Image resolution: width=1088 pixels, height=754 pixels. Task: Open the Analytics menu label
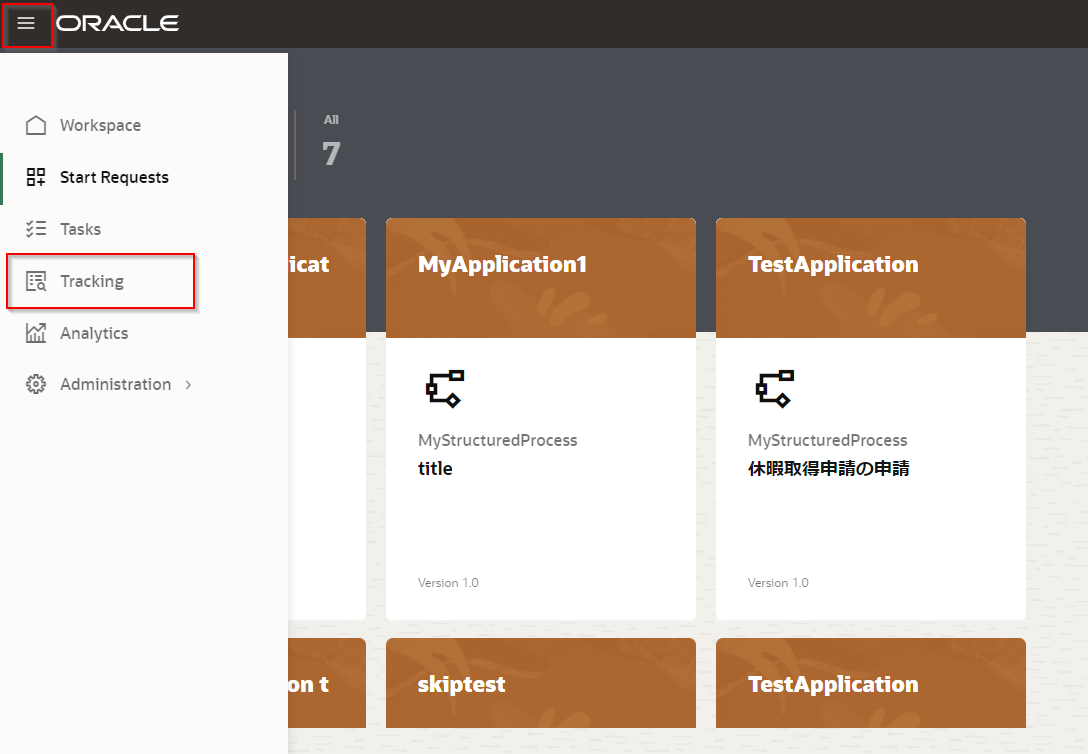[x=94, y=333]
